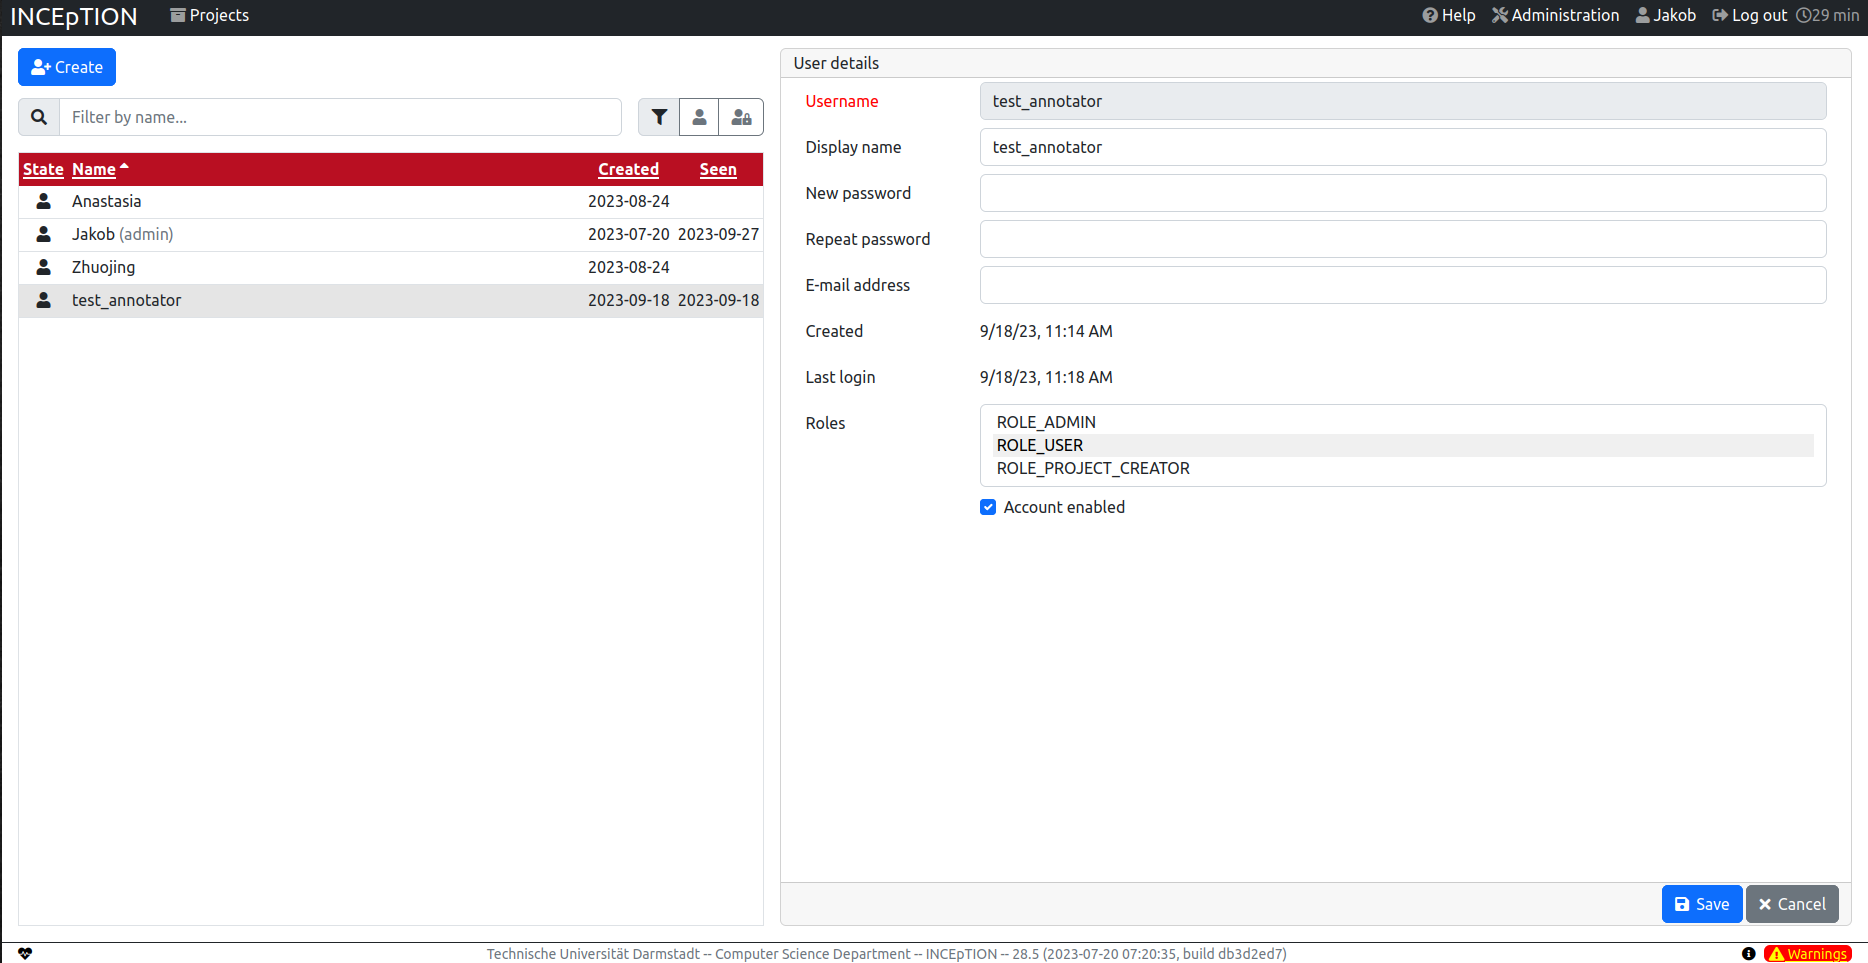Click the Display name field

pos(1403,147)
